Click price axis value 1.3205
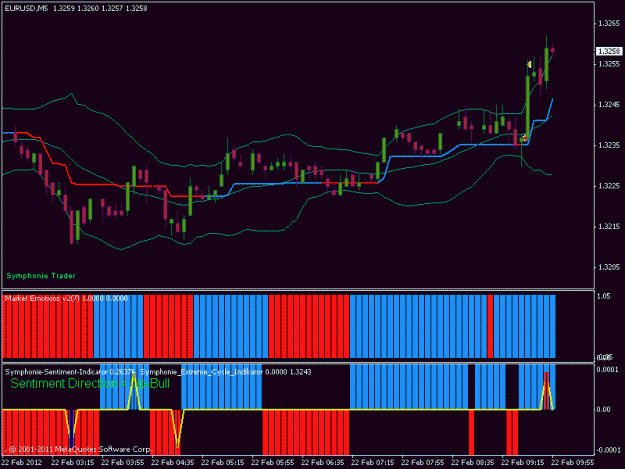 tap(609, 267)
